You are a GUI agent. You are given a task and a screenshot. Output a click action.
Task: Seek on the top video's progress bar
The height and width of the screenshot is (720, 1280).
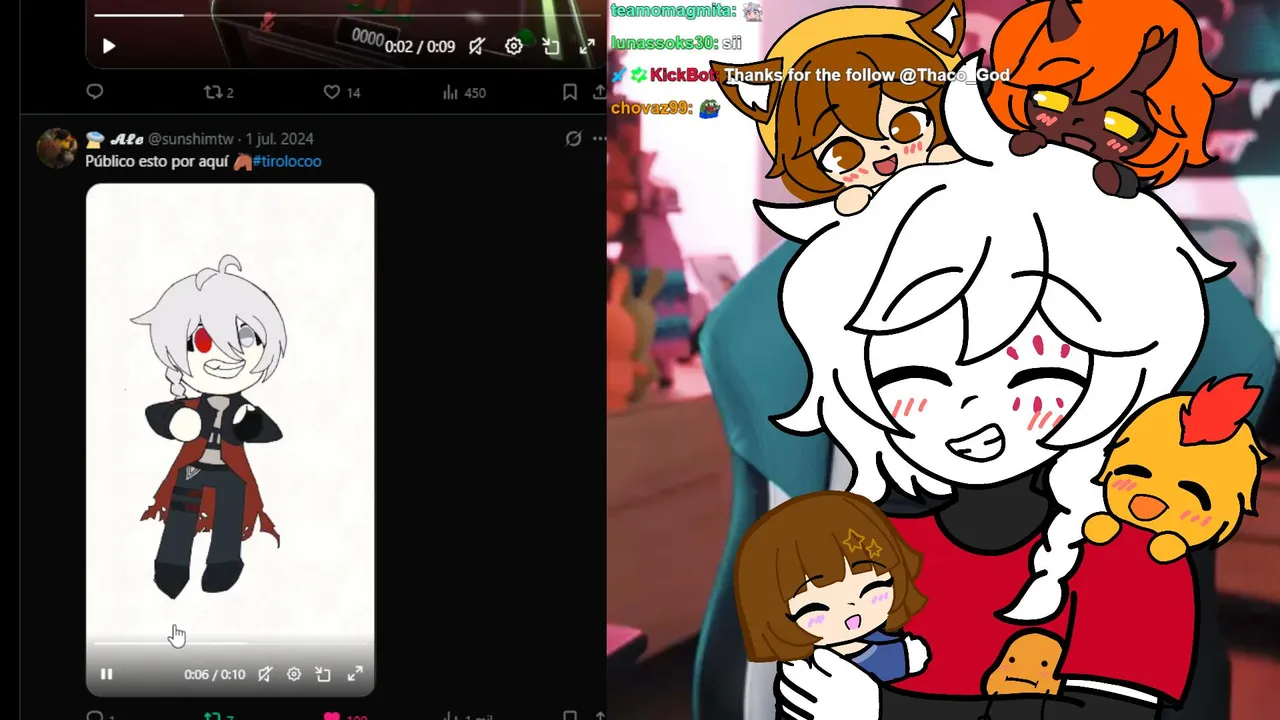[346, 15]
